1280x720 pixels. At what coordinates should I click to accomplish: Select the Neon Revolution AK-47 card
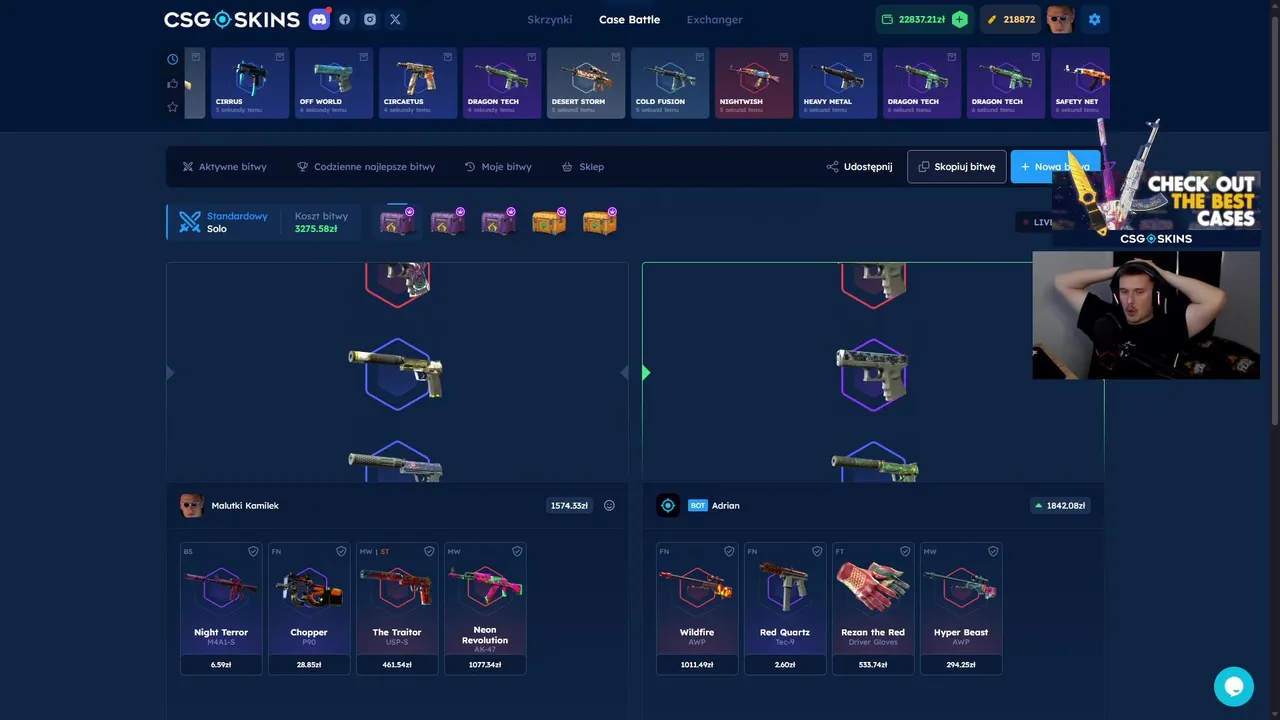click(x=485, y=609)
